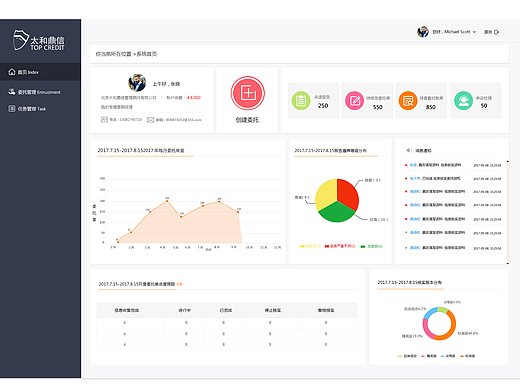Image resolution: width=520 pixels, height=390 pixels.
Task: Click the green slice of the pie chart
Action: 337,213
